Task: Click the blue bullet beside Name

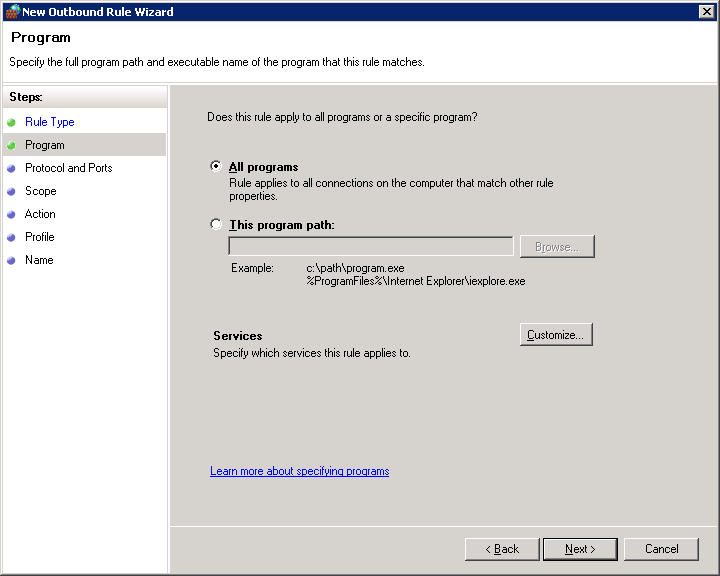Action: [x=11, y=260]
